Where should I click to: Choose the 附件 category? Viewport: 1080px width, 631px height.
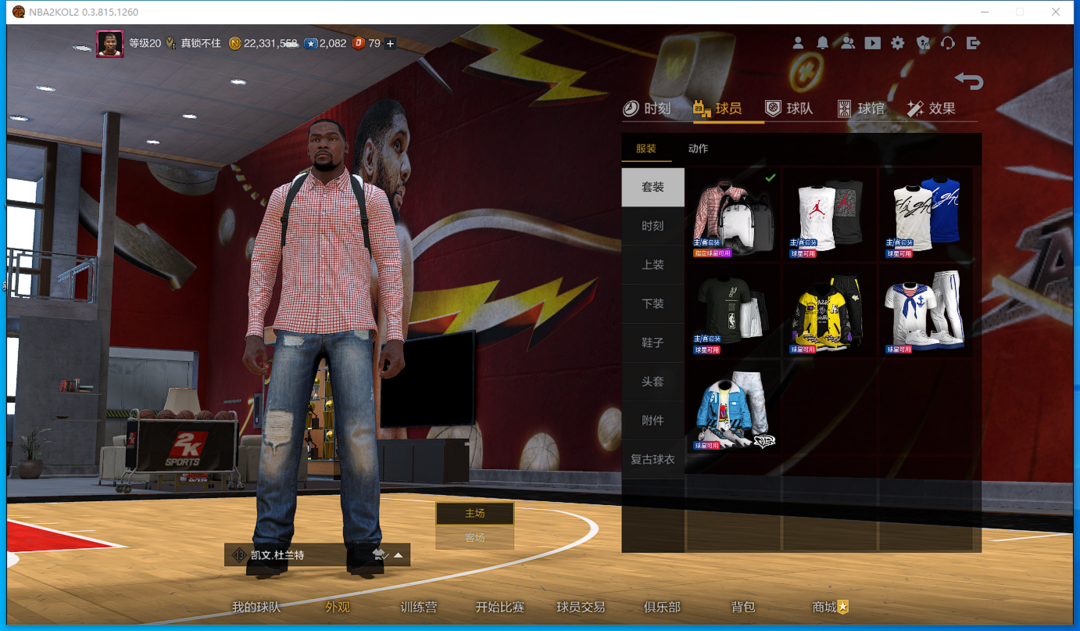click(653, 420)
